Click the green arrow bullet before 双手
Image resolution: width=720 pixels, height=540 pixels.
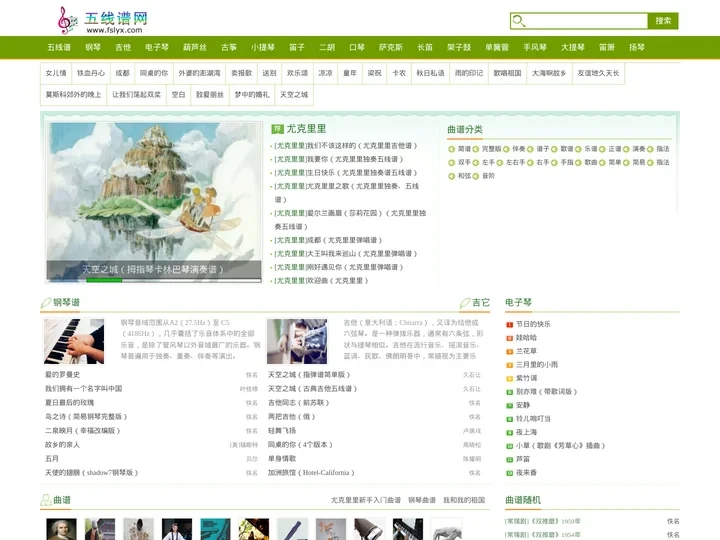pyautogui.click(x=452, y=163)
